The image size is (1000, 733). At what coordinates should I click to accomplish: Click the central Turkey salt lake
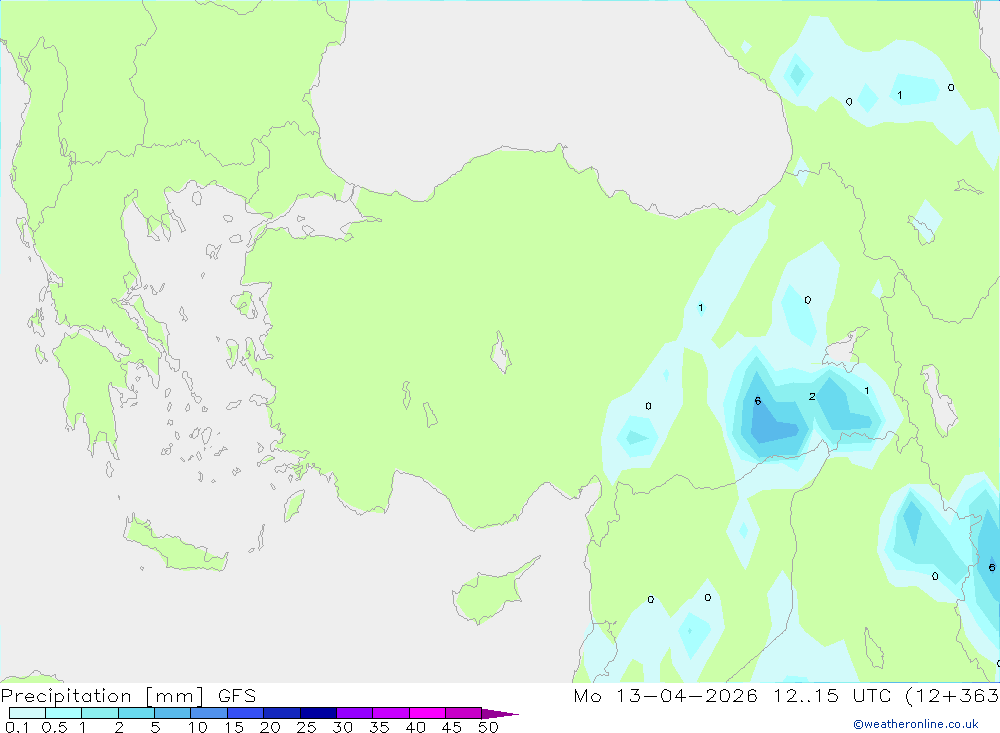[501, 352]
